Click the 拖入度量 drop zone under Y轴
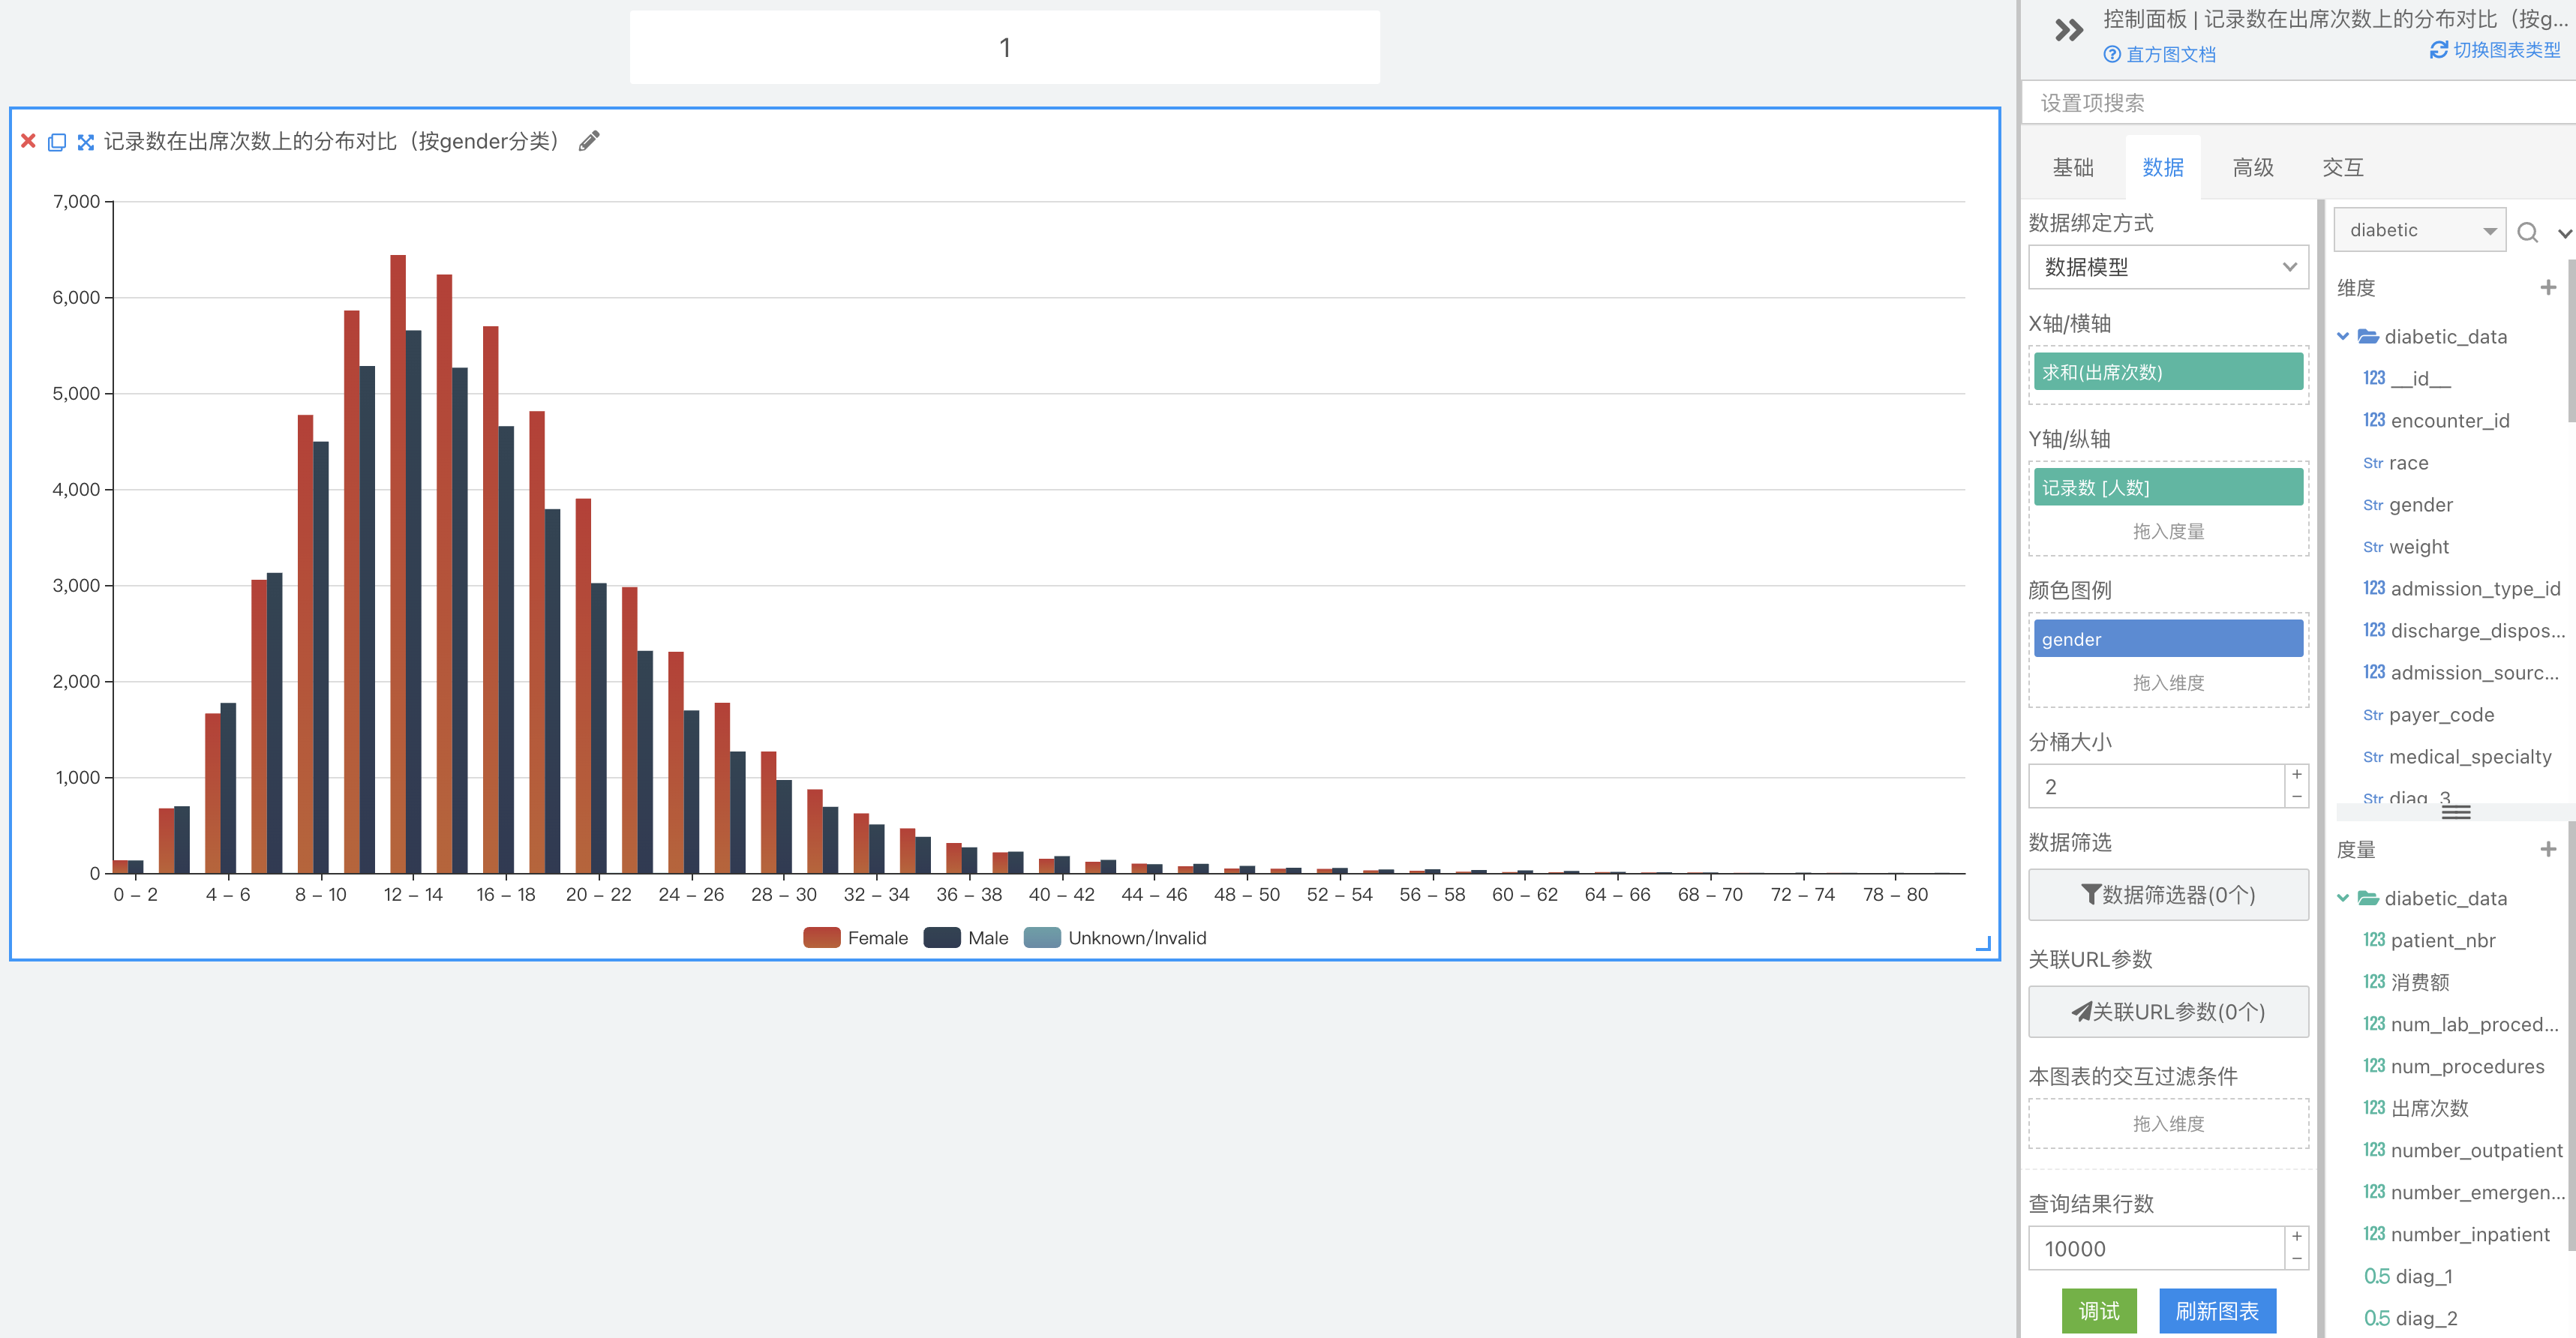This screenshot has height=1338, width=2576. tap(2168, 531)
